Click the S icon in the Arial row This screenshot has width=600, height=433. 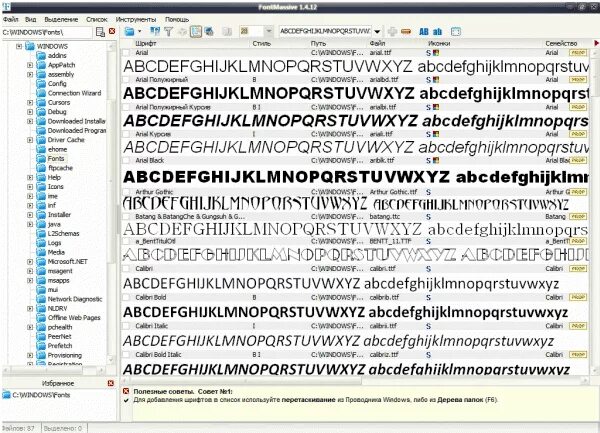tap(429, 53)
